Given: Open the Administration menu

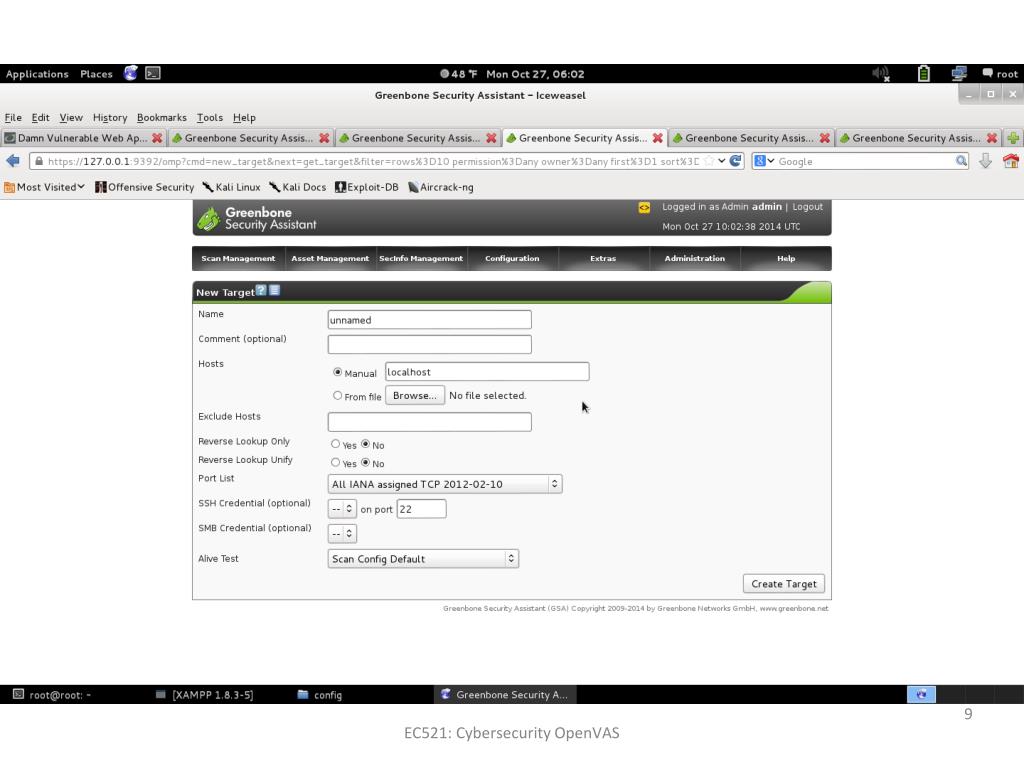Looking at the screenshot, I should (x=694, y=258).
